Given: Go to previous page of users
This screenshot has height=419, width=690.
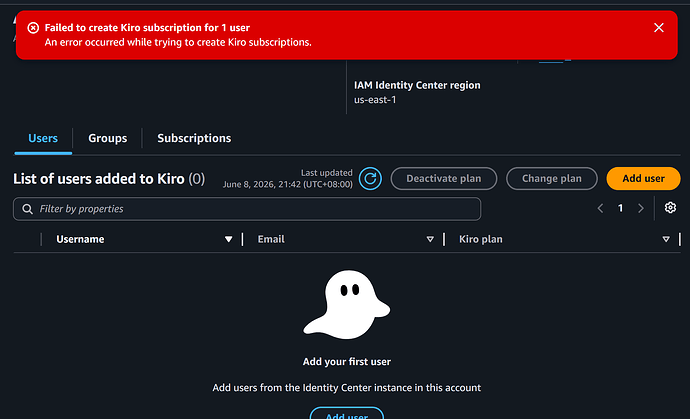Looking at the screenshot, I should pyautogui.click(x=600, y=208).
